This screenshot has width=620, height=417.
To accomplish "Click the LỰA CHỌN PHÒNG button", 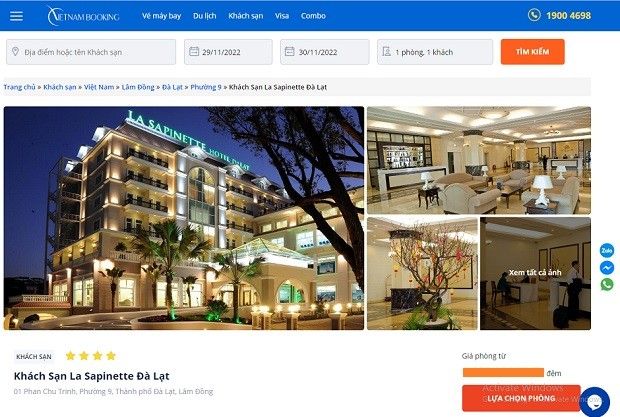I will (521, 398).
